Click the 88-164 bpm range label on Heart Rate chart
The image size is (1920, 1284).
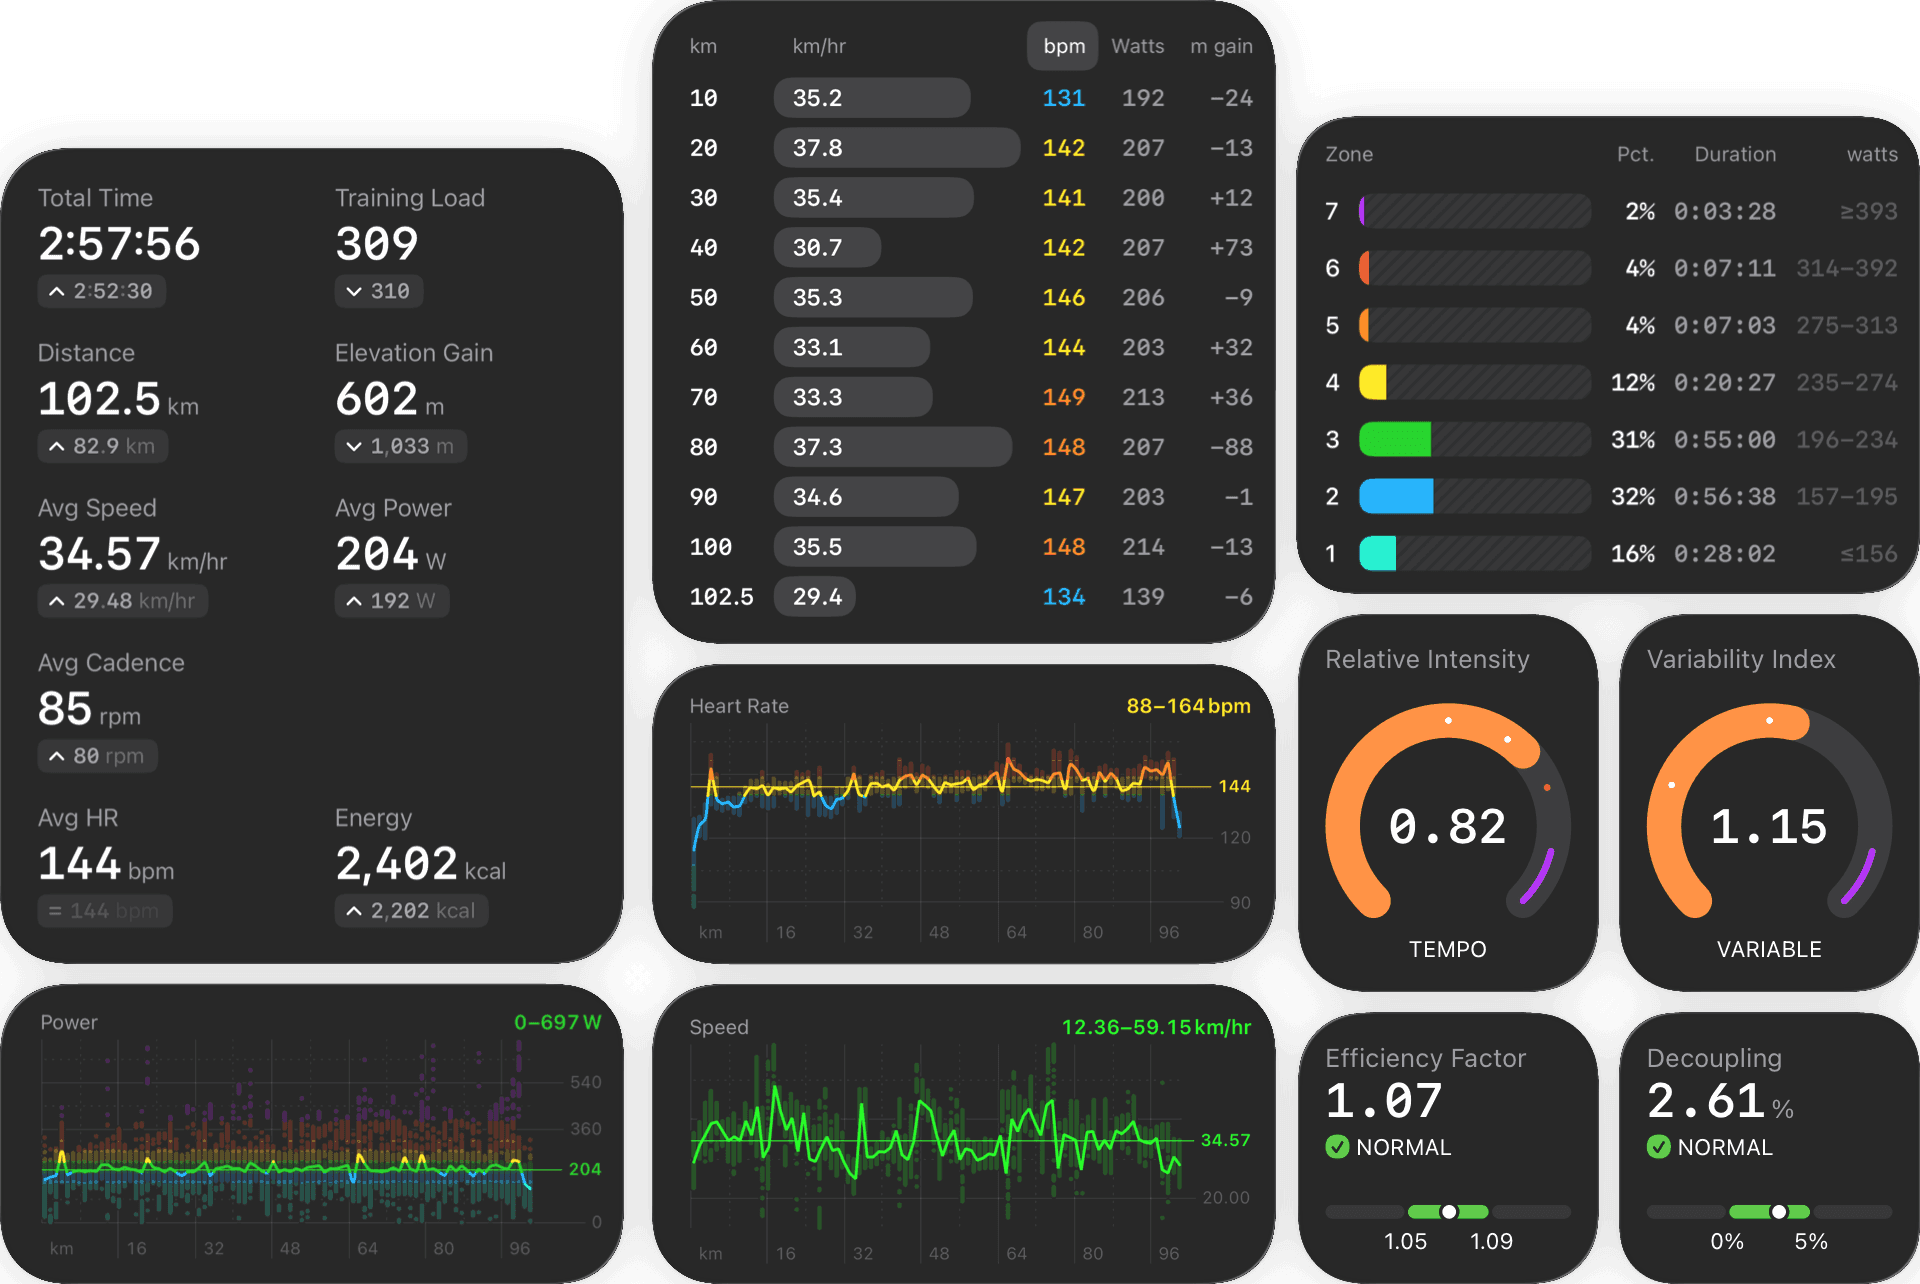coord(1188,705)
